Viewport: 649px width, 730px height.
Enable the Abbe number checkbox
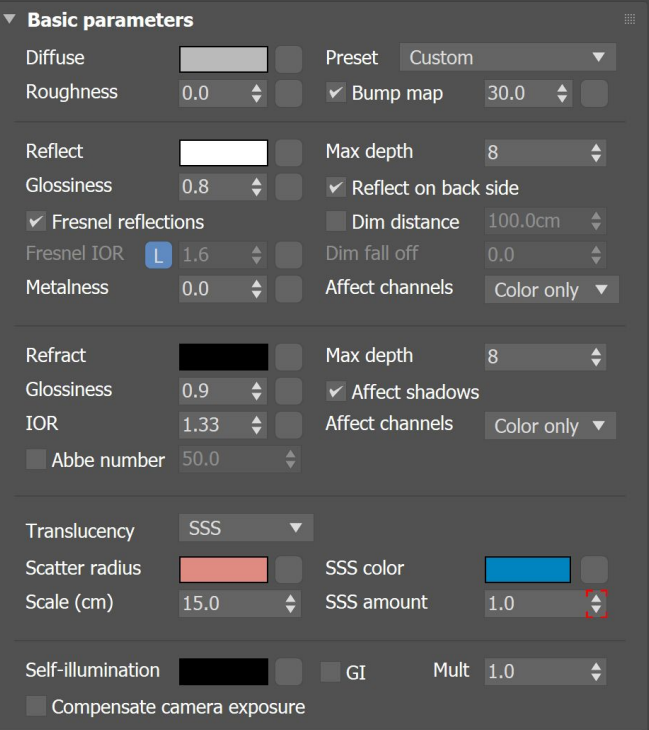click(36, 460)
